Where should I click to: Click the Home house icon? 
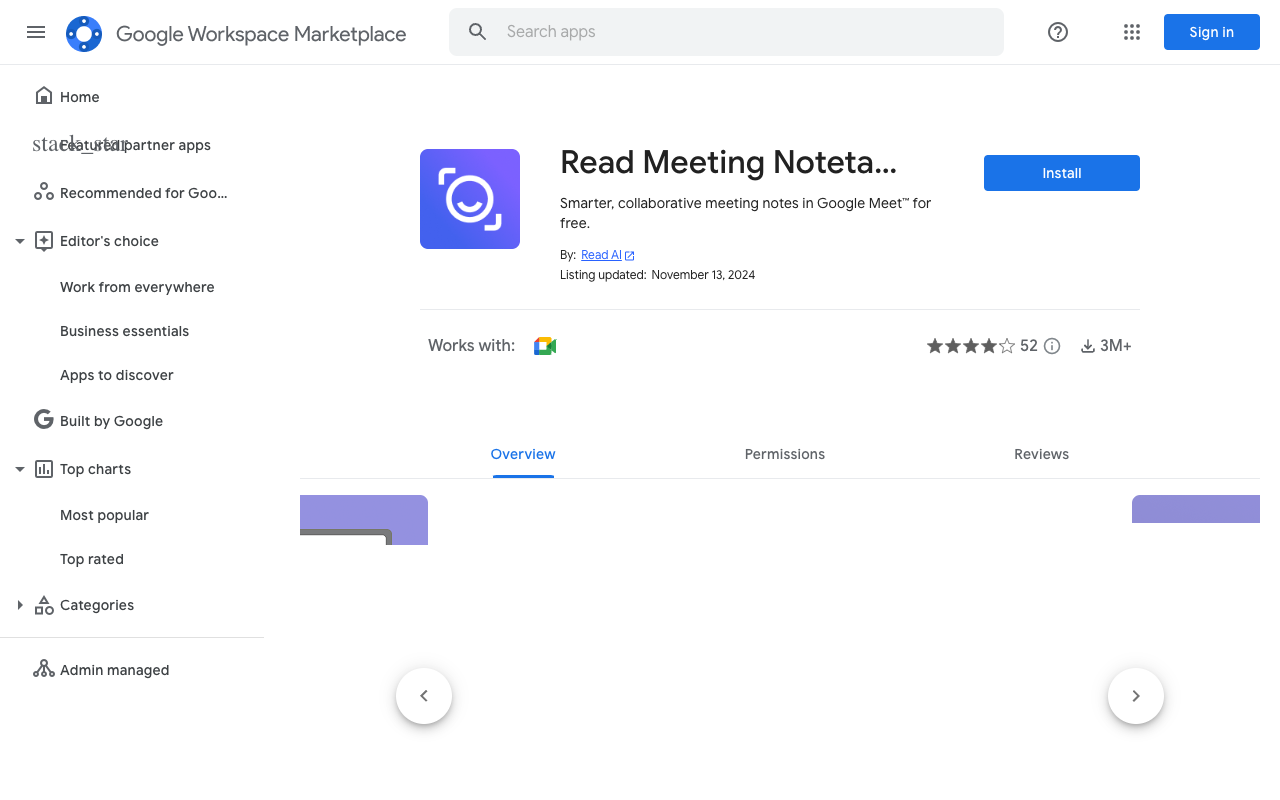click(44, 96)
